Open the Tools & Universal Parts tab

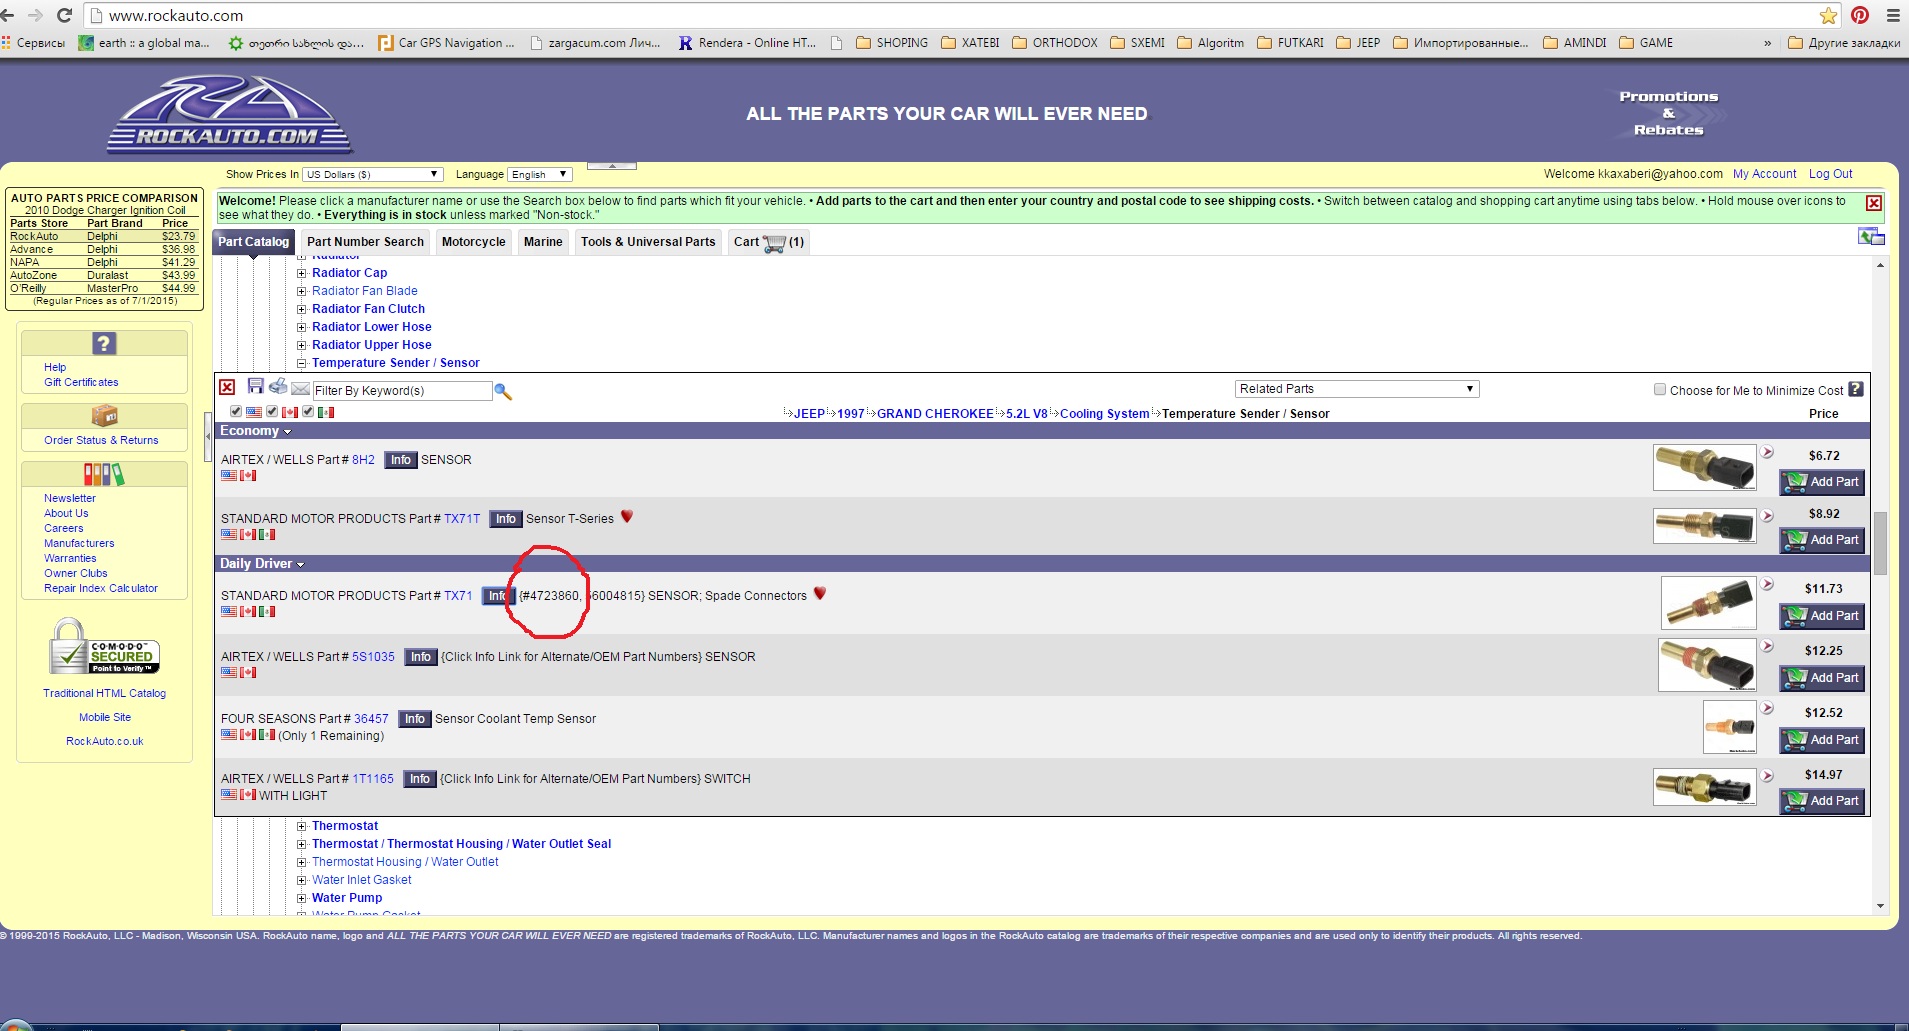[x=648, y=242]
